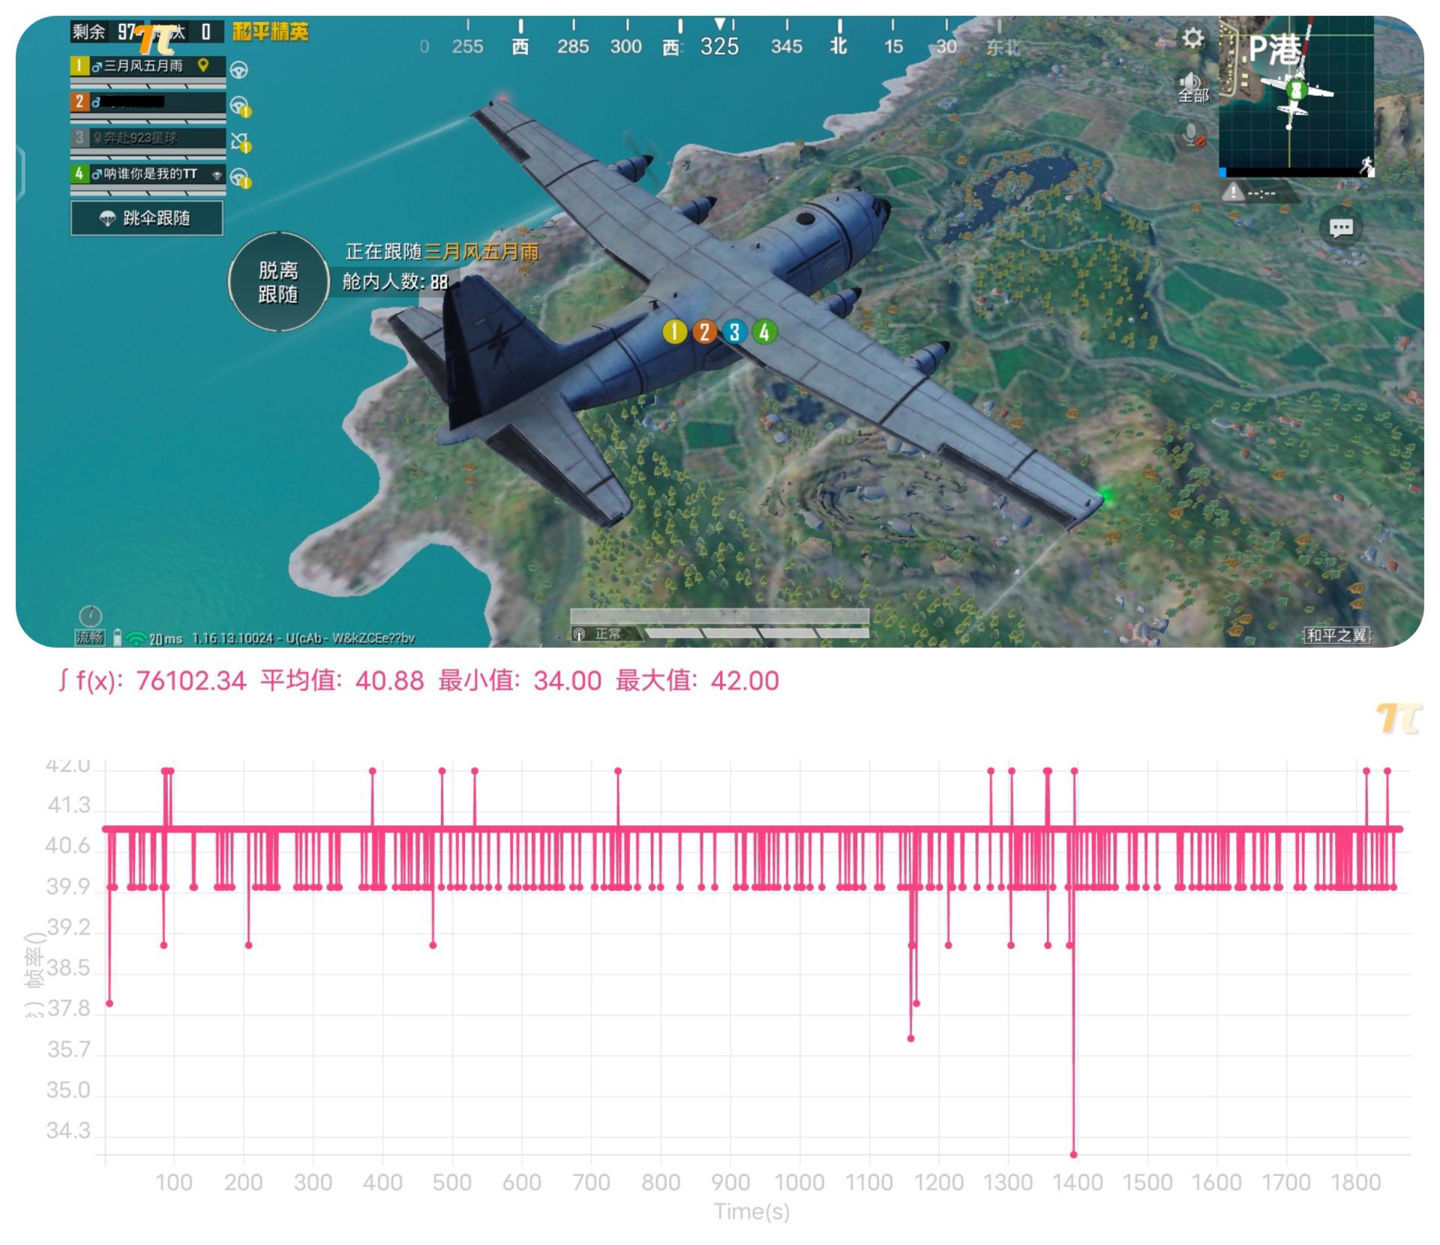Click the green plane position marker on minimap
Image resolution: width=1440 pixels, height=1245 pixels.
tap(1296, 91)
